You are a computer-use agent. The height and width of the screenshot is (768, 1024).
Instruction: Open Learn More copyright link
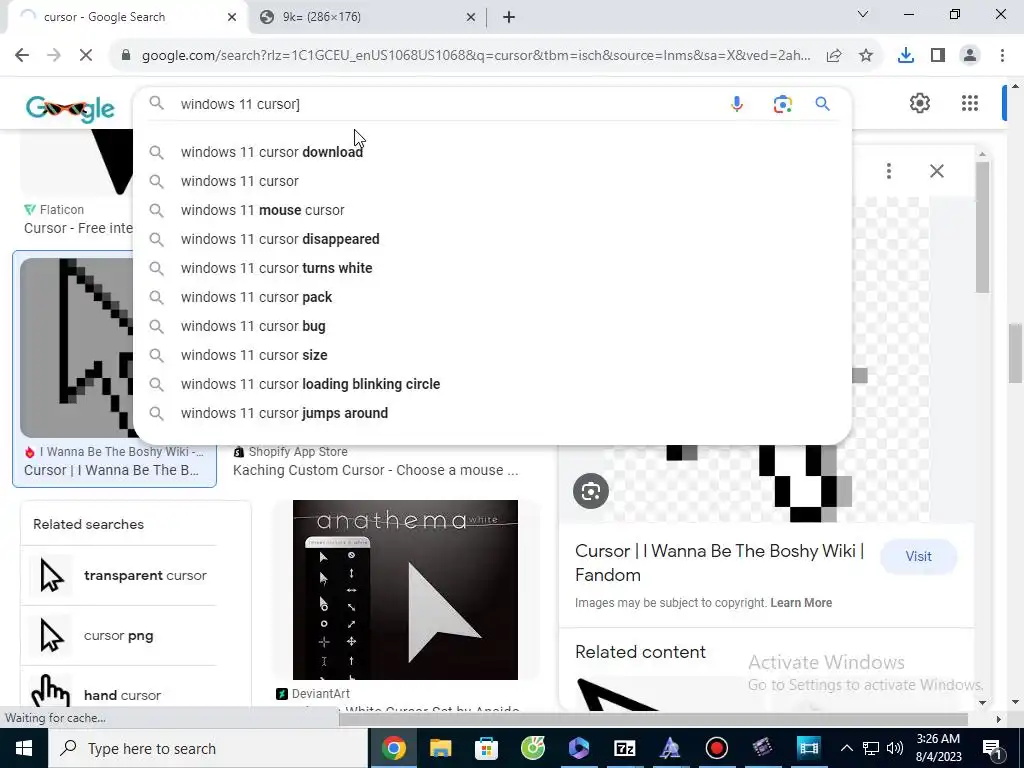point(801,603)
